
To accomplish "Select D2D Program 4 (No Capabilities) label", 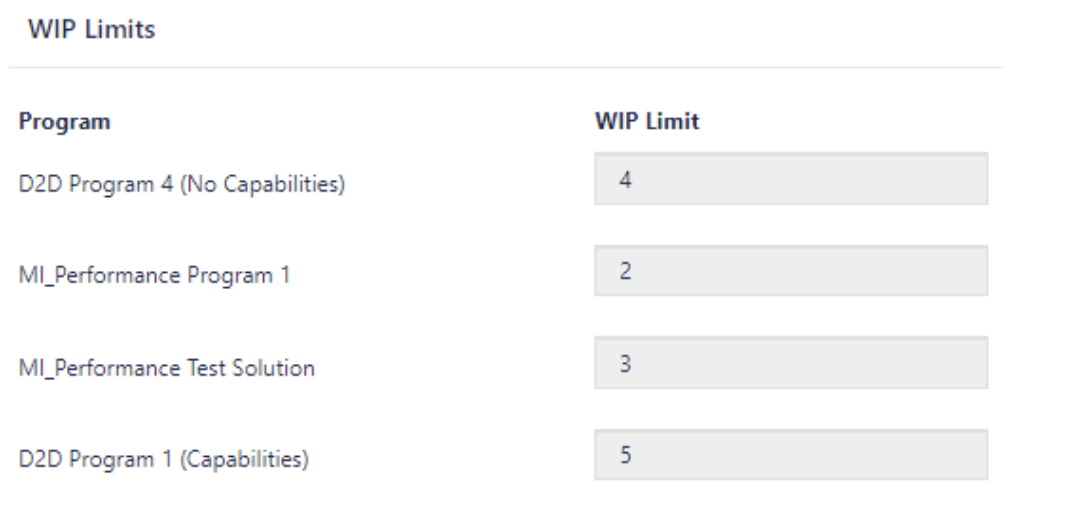I will coord(181,184).
